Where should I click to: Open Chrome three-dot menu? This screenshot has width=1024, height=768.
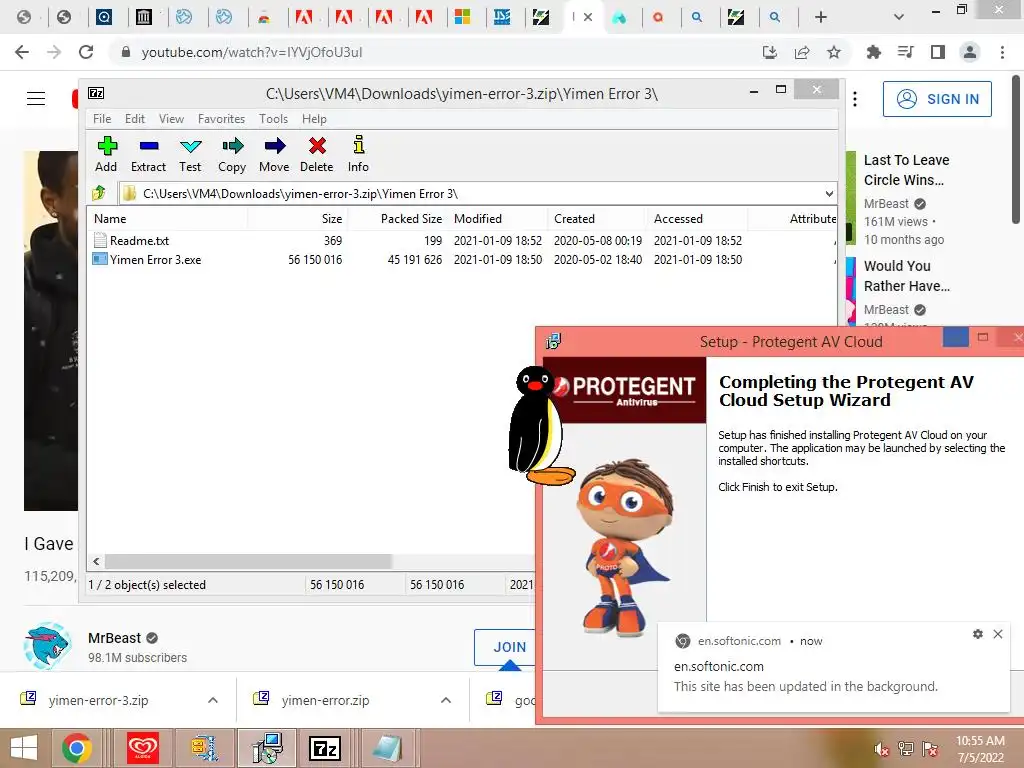1002,52
